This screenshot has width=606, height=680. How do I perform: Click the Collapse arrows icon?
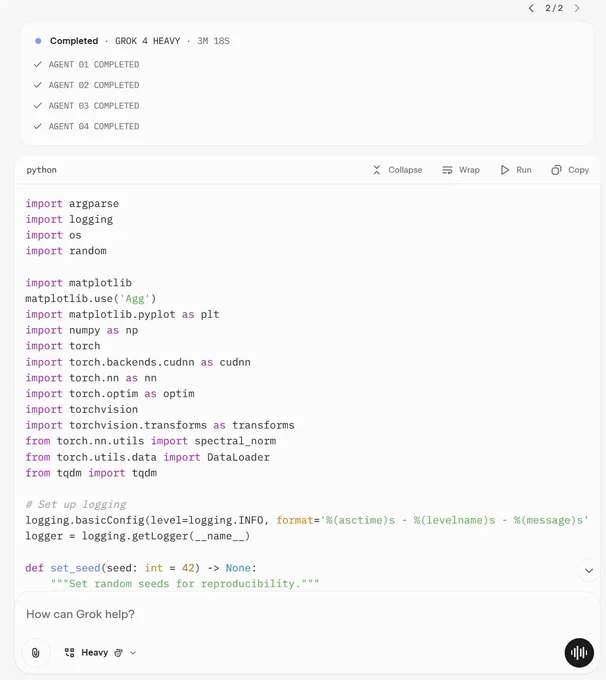(377, 170)
